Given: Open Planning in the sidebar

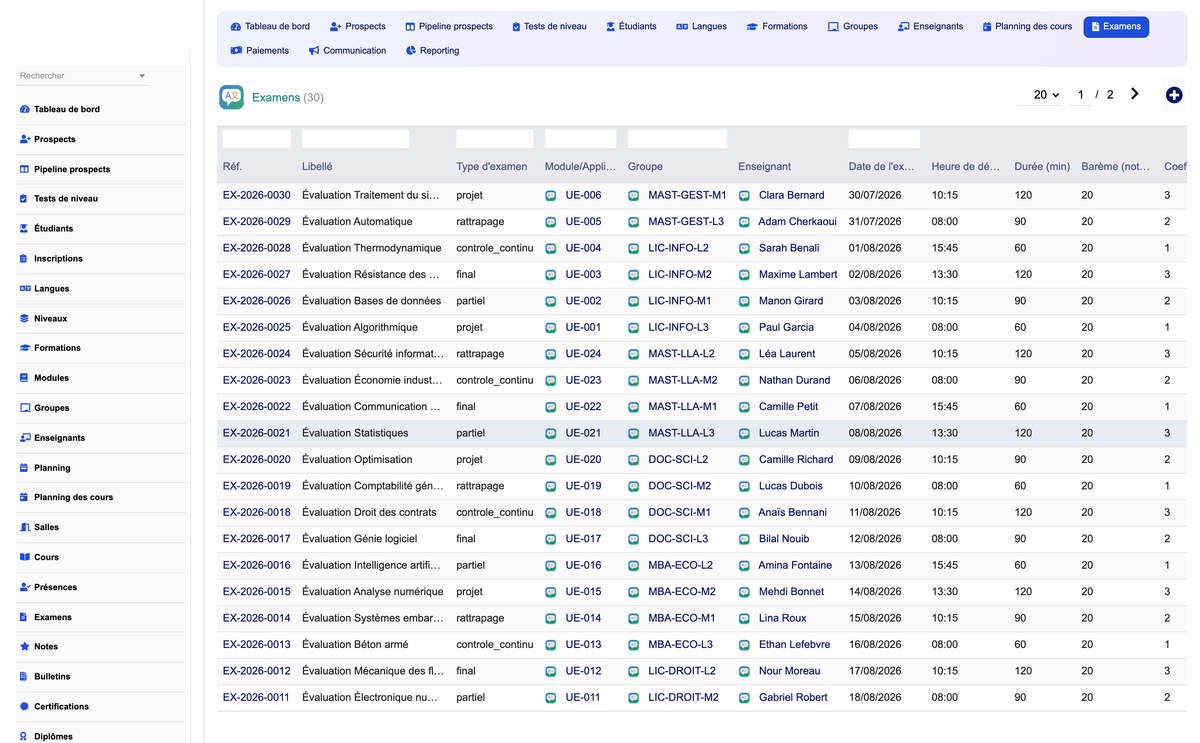Looking at the screenshot, I should pyautogui.click(x=52, y=468).
